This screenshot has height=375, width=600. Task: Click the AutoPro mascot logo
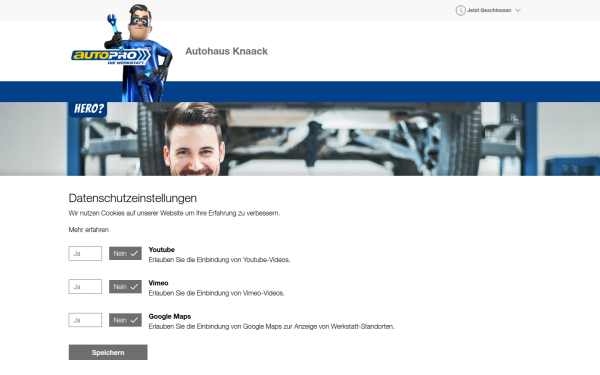(x=122, y=53)
